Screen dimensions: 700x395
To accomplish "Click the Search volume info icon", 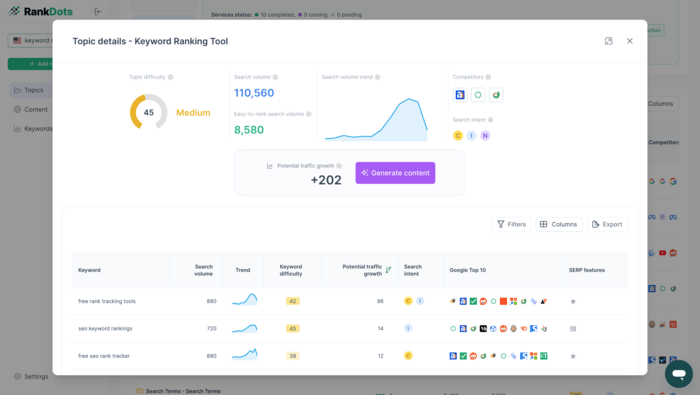I will 275,77.
